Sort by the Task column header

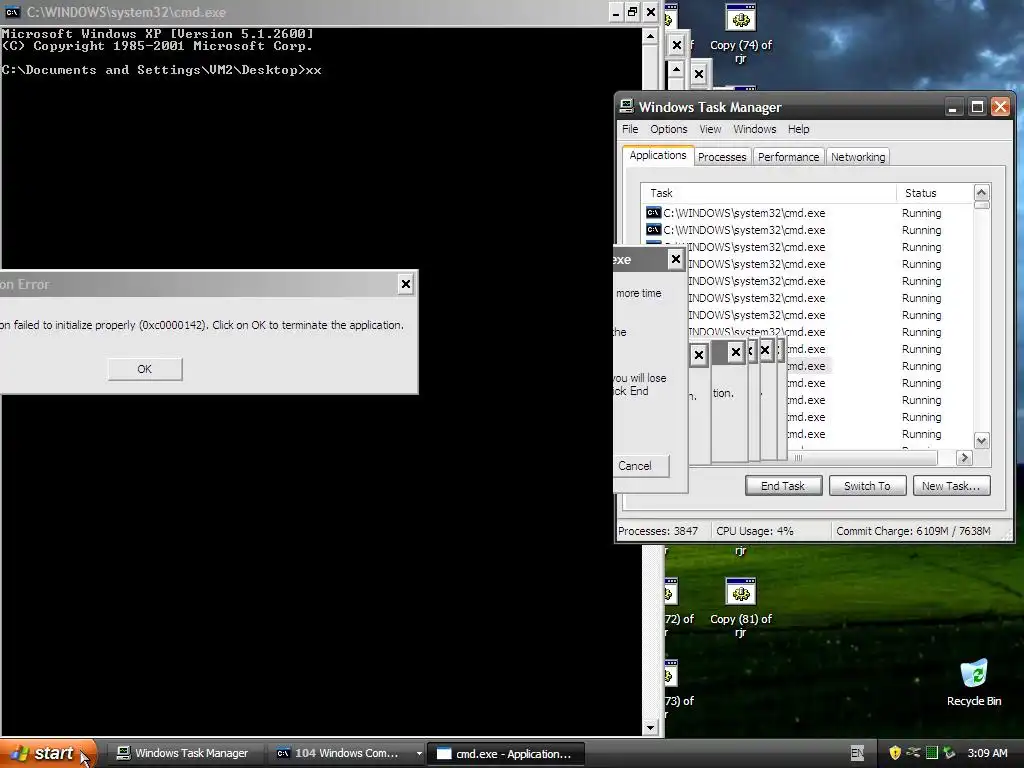click(769, 193)
